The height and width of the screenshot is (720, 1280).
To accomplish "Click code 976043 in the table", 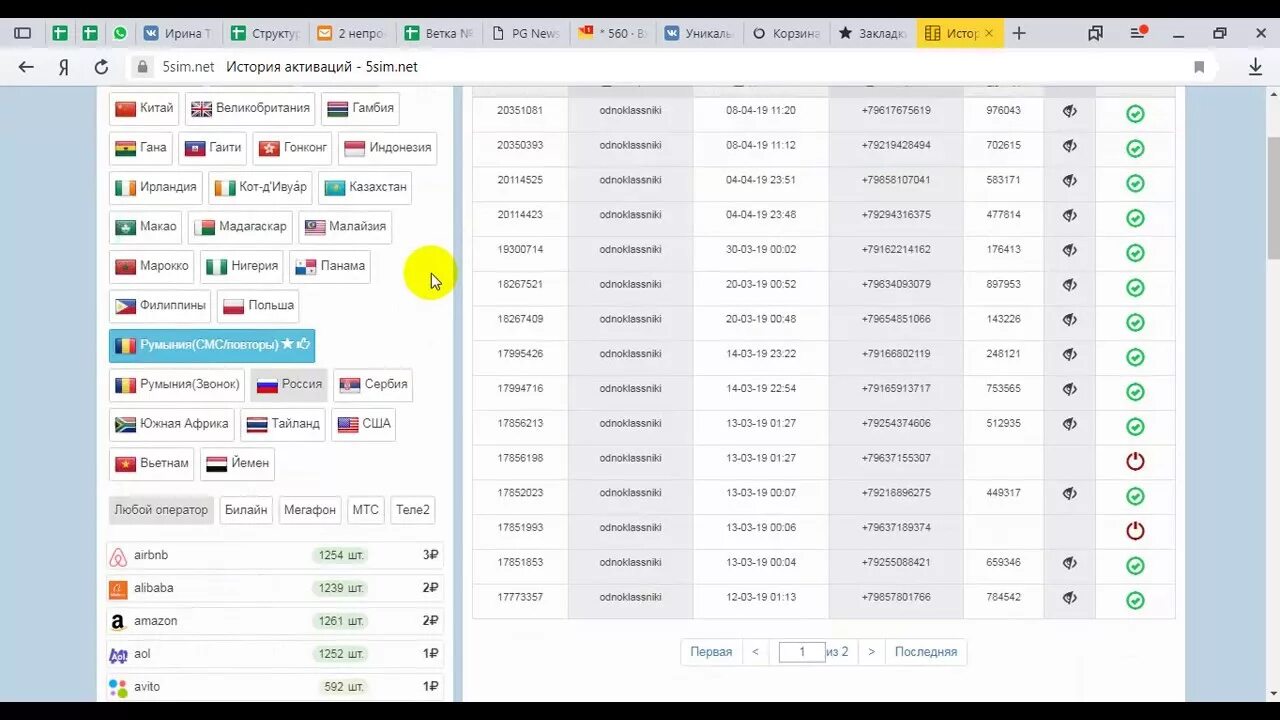I will point(1003,111).
